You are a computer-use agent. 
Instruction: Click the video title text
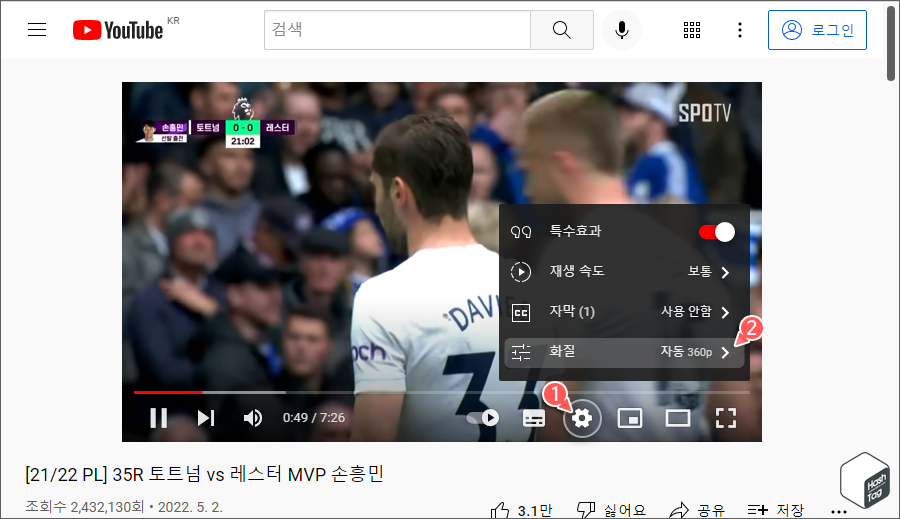(x=204, y=474)
